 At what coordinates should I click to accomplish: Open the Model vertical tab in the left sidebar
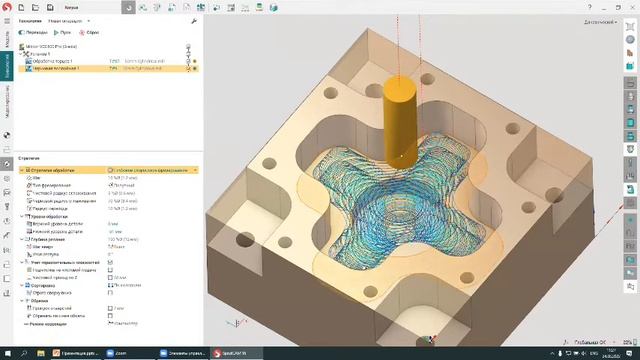pyautogui.click(x=7, y=39)
